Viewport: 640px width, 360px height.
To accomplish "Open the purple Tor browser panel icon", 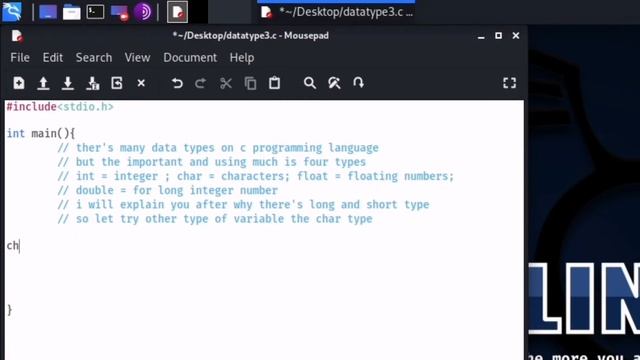I will pos(143,12).
